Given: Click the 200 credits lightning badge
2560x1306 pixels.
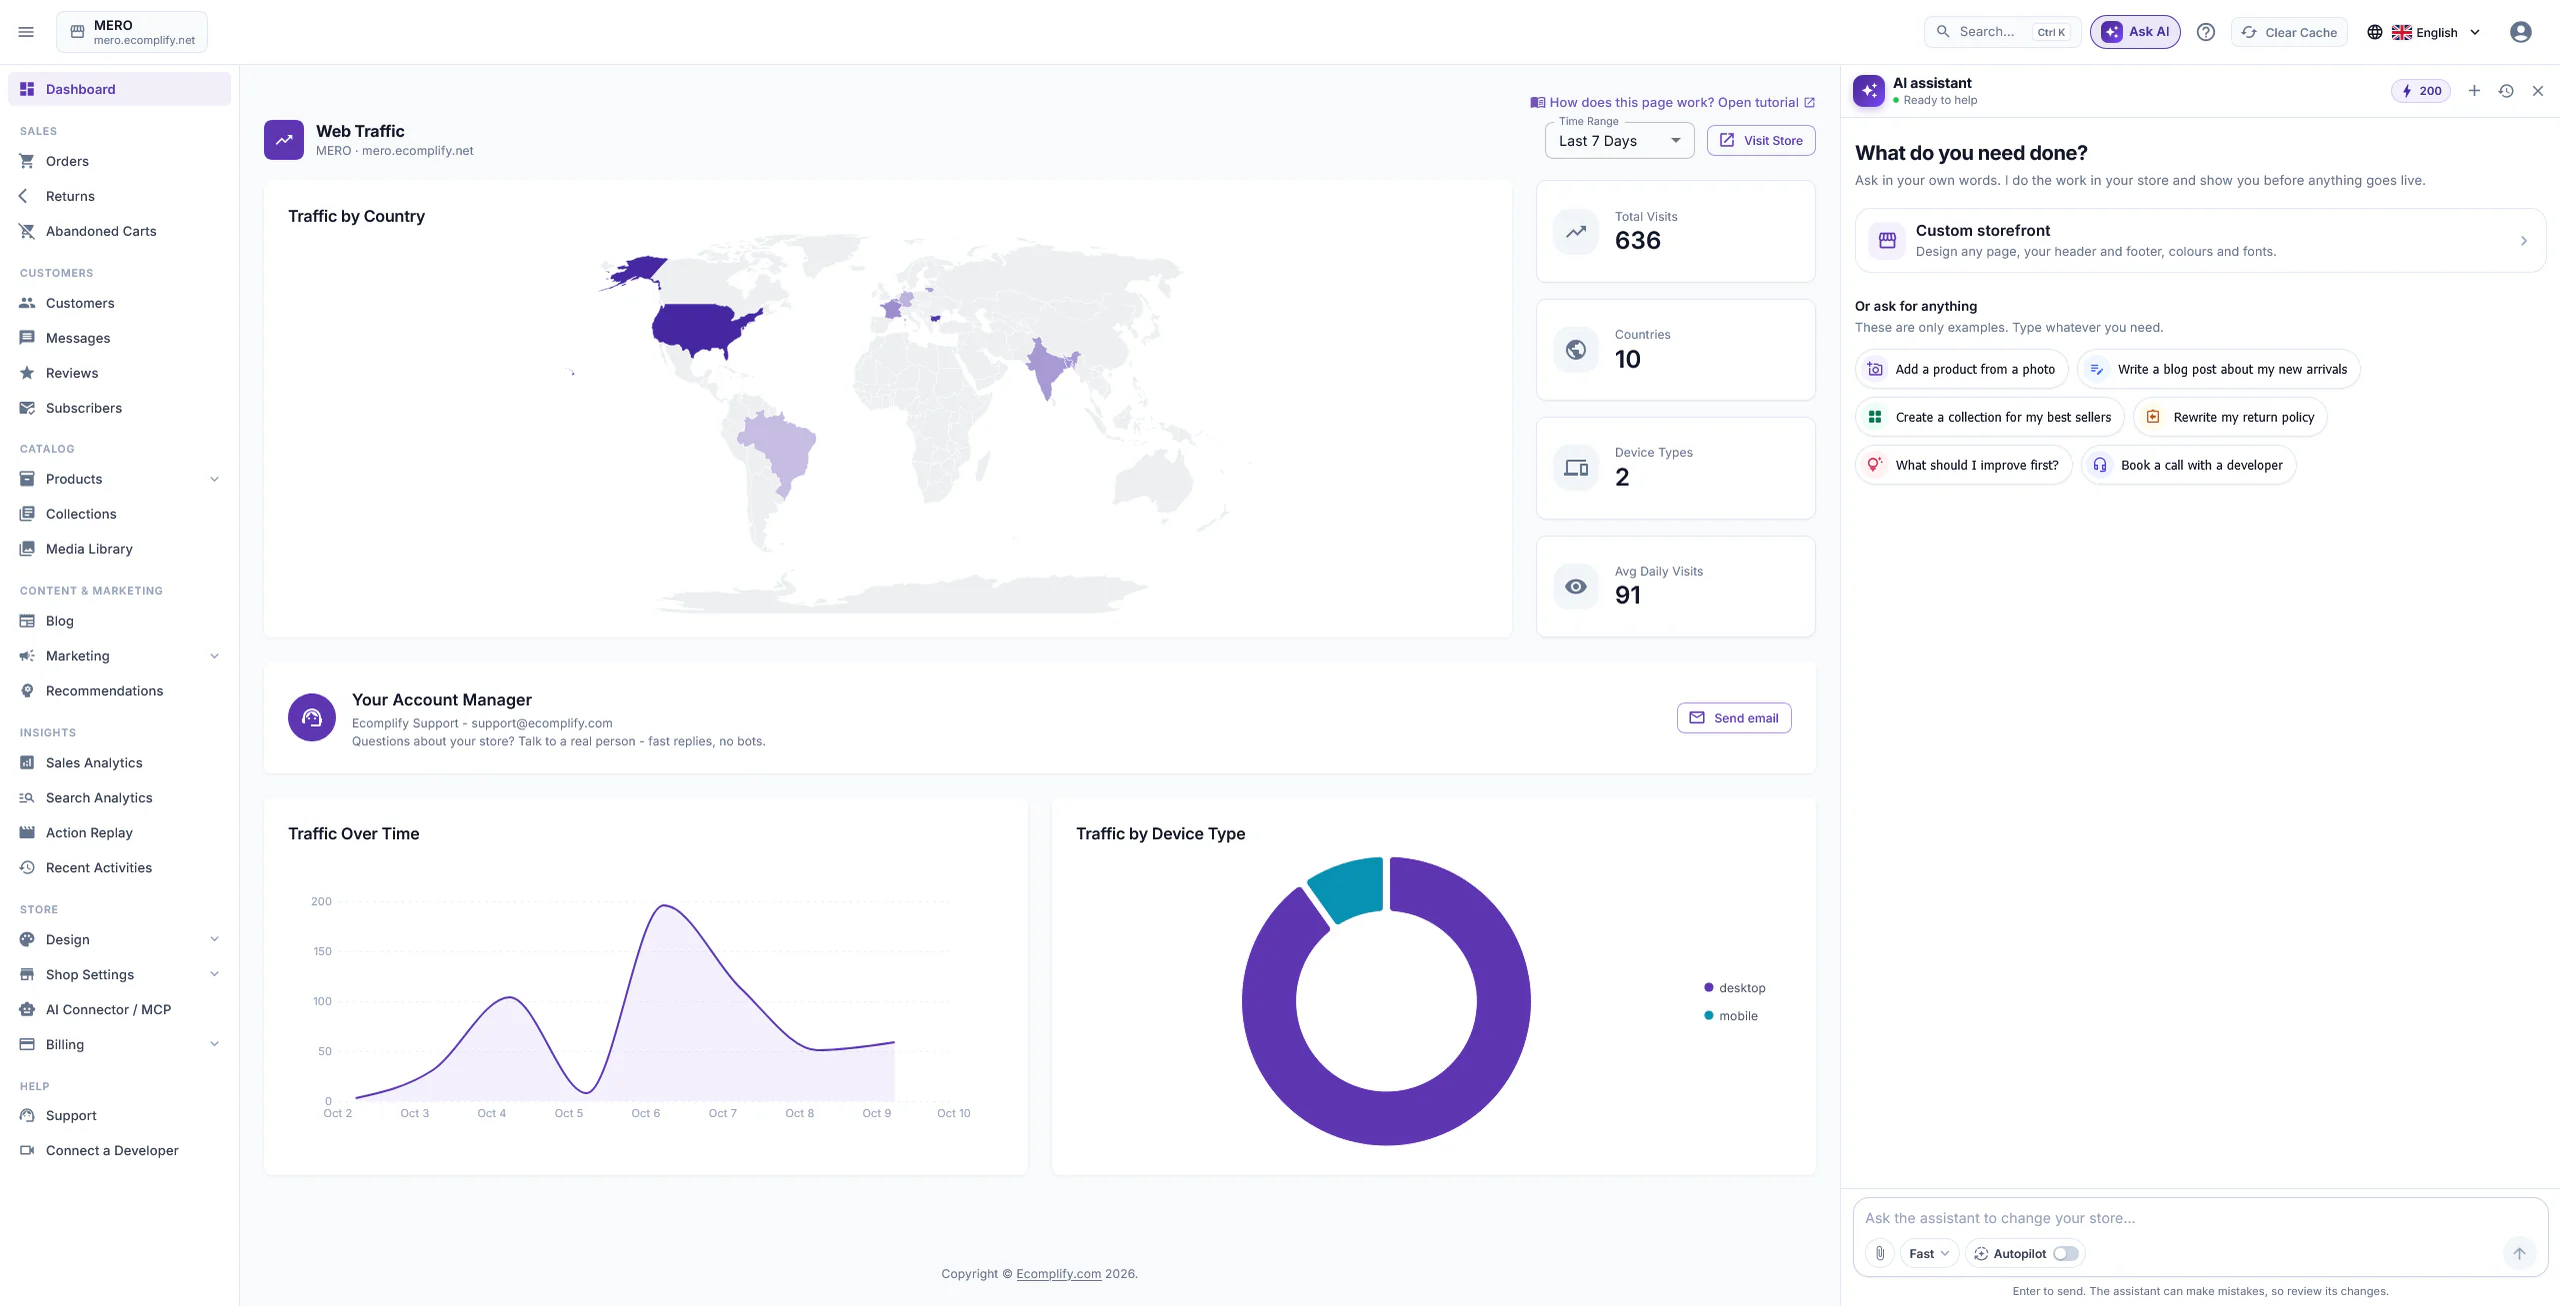Looking at the screenshot, I should (x=2420, y=91).
